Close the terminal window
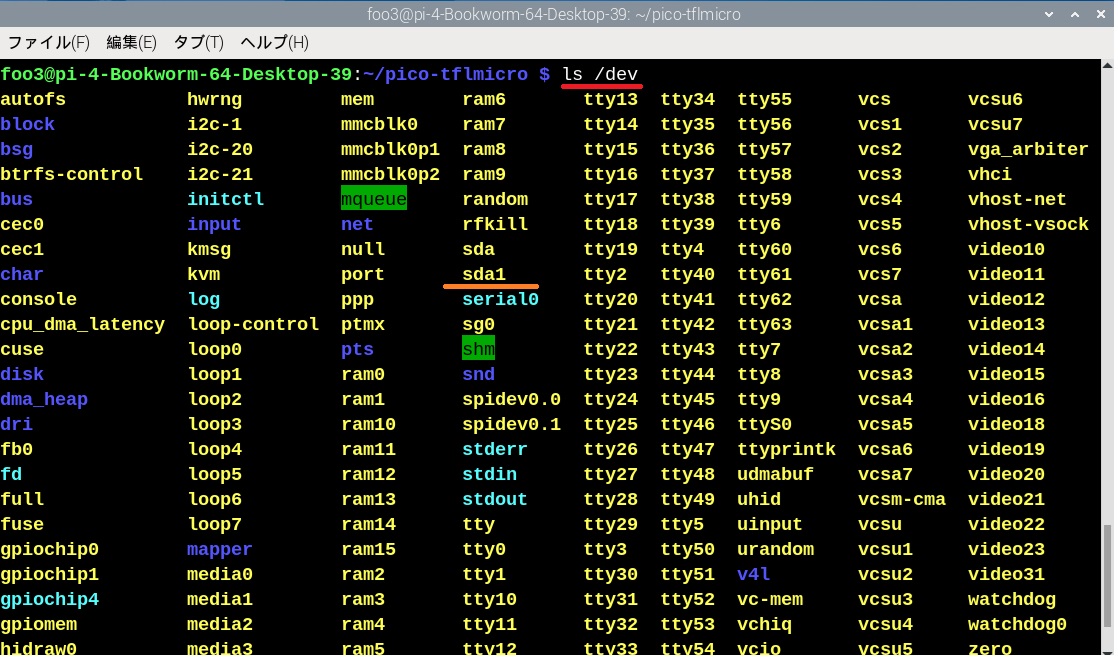1118x657 pixels. click(1099, 14)
